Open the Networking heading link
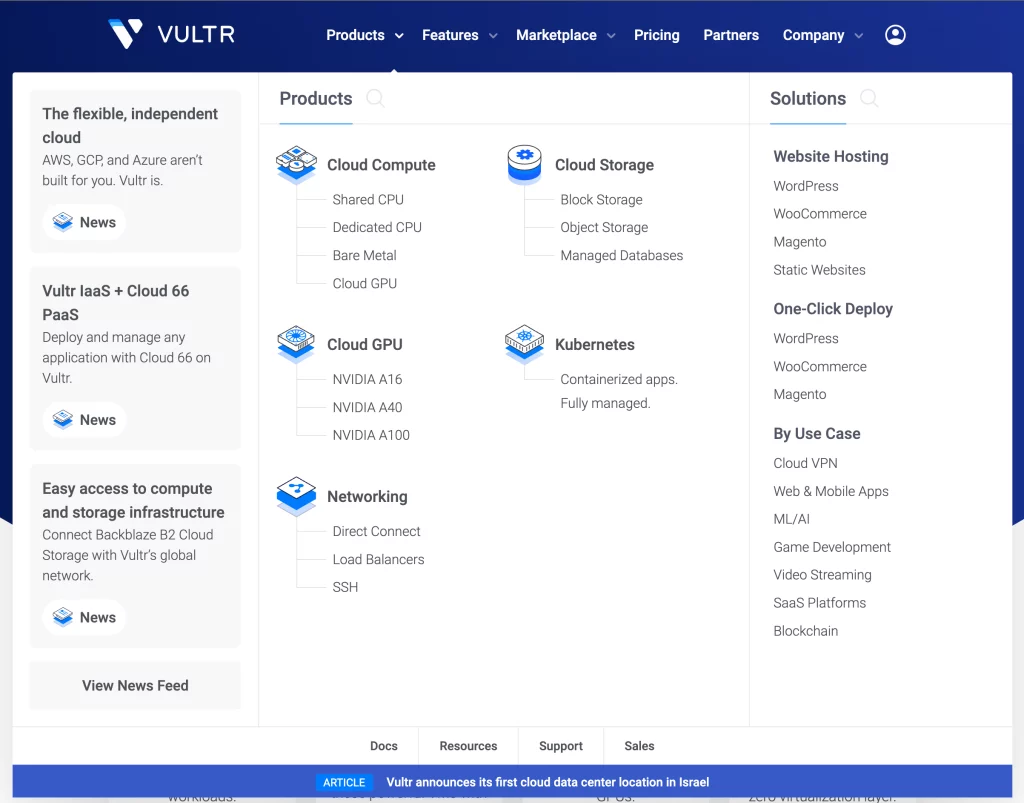This screenshot has height=803, width=1024. [367, 496]
